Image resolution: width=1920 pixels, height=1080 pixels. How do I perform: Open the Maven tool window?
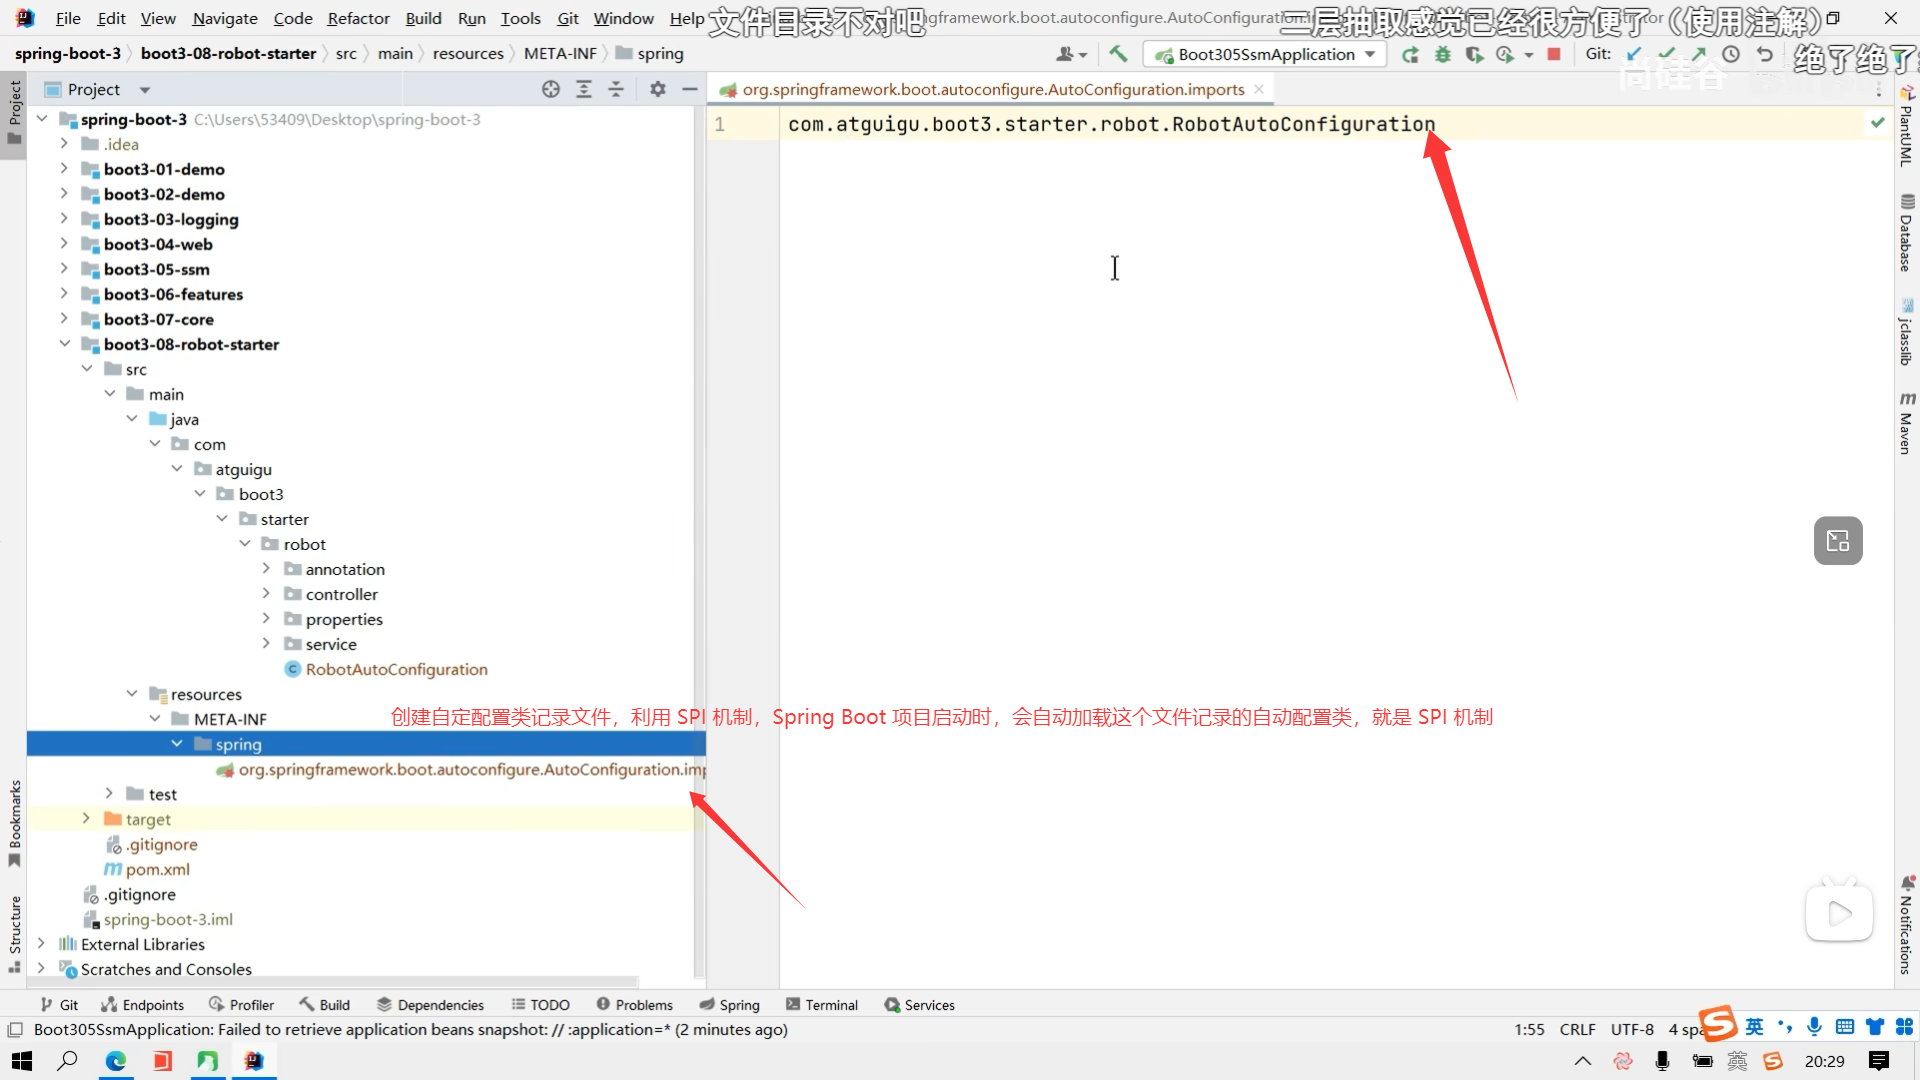pyautogui.click(x=1906, y=424)
